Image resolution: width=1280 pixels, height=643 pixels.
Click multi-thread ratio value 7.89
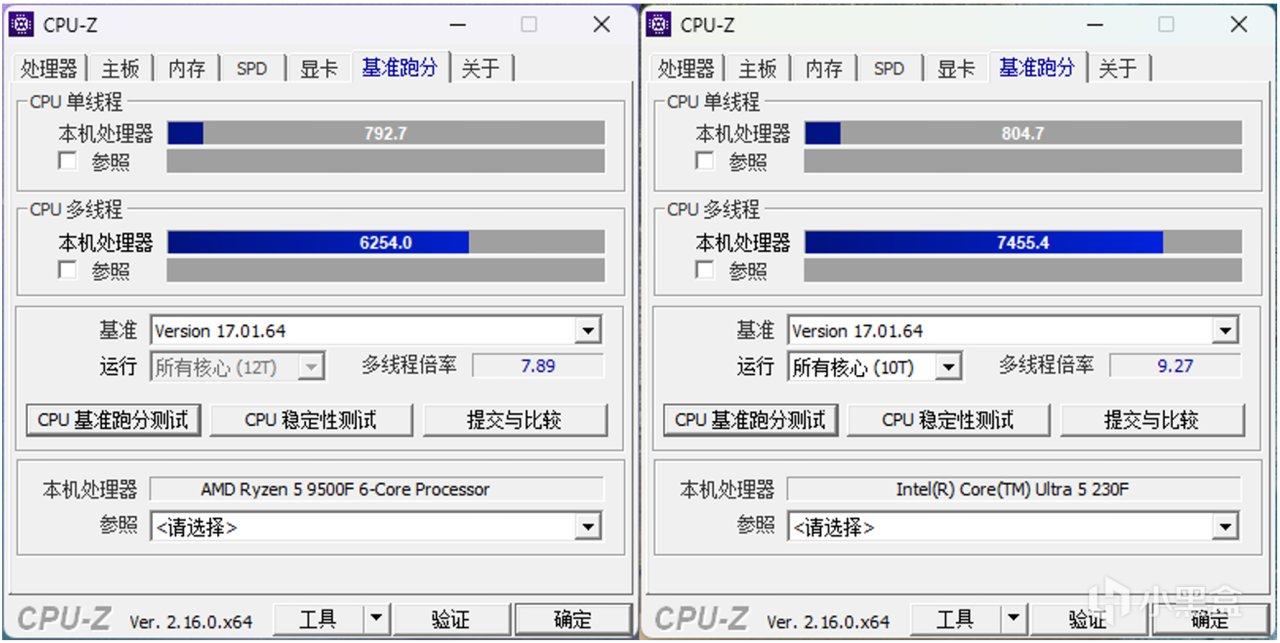coord(538,366)
